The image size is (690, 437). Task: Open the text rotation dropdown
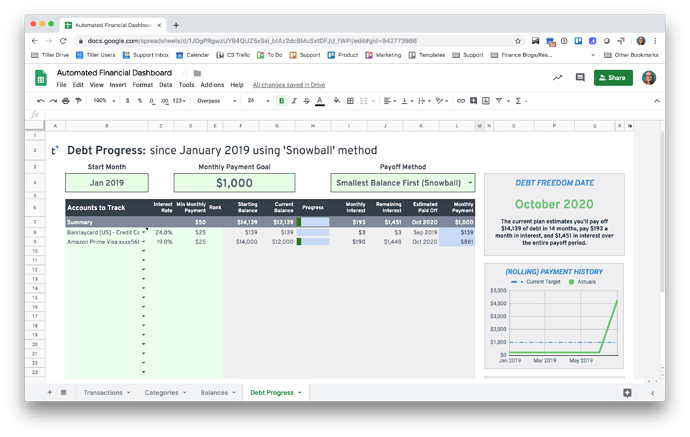442,101
